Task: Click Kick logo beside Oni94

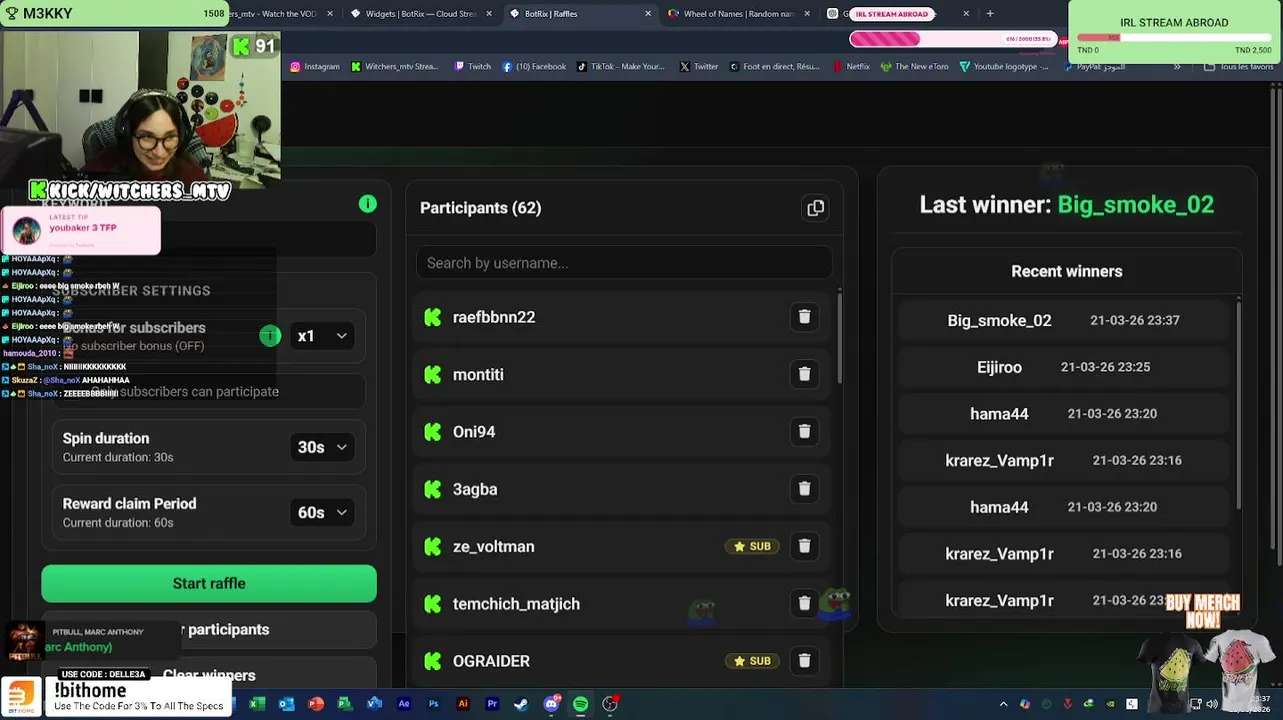Action: coord(433,432)
